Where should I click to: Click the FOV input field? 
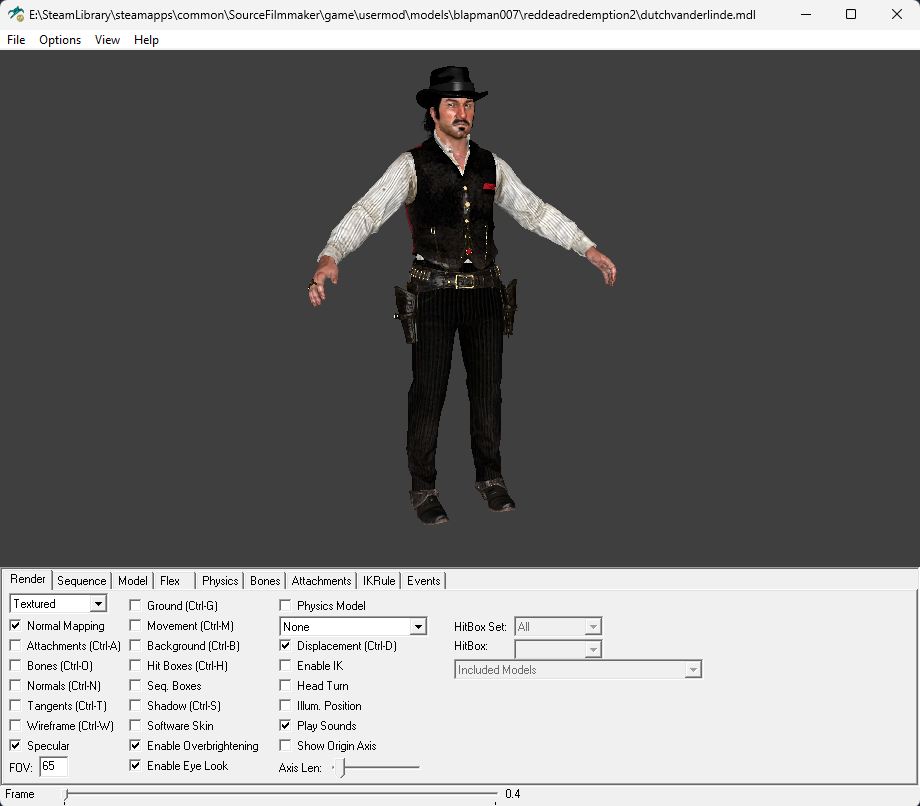[x=53, y=766]
